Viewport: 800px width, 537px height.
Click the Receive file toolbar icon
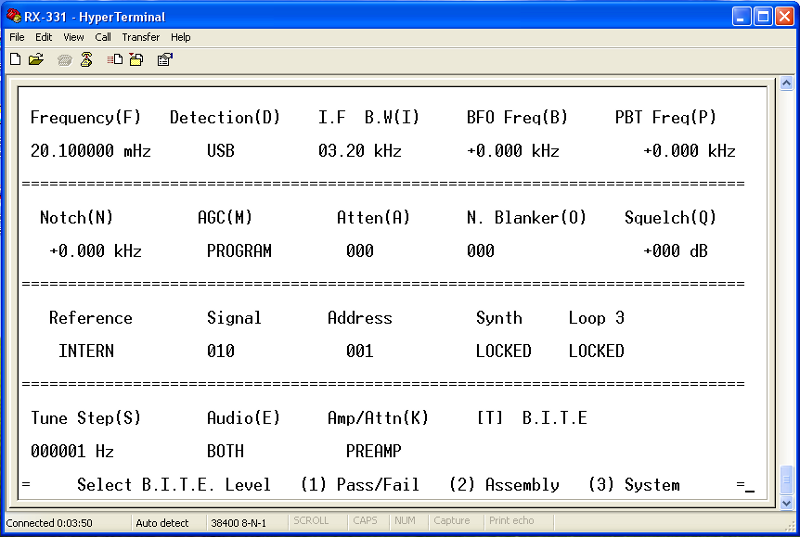click(136, 60)
